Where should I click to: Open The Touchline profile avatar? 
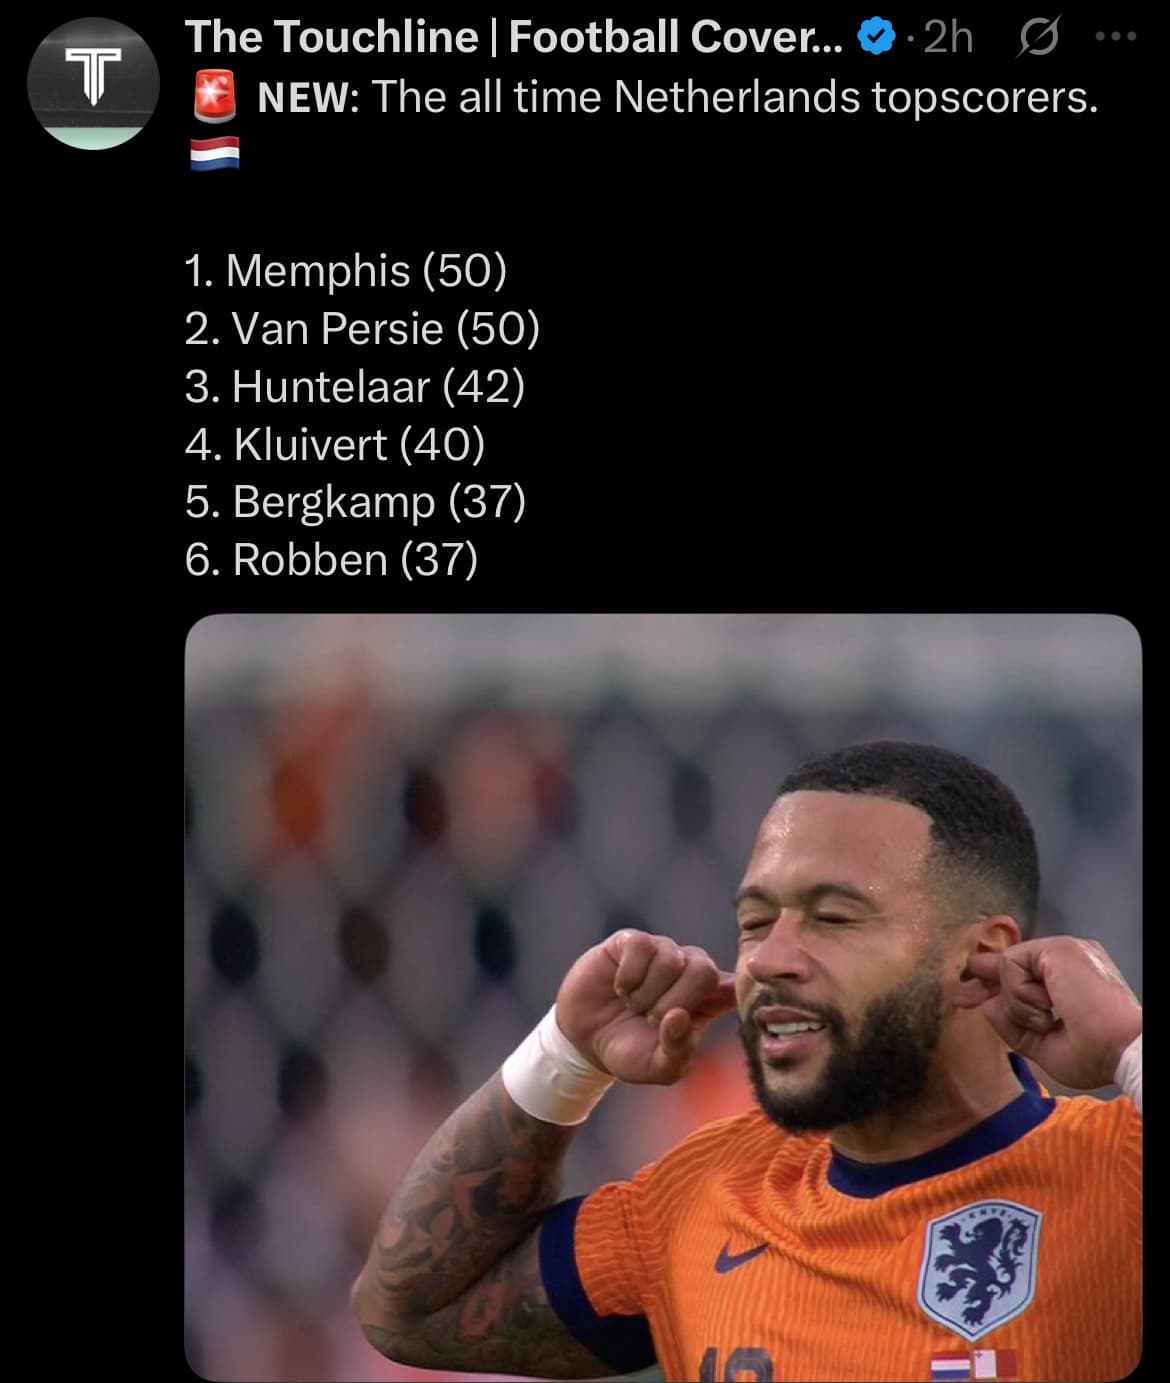click(93, 83)
